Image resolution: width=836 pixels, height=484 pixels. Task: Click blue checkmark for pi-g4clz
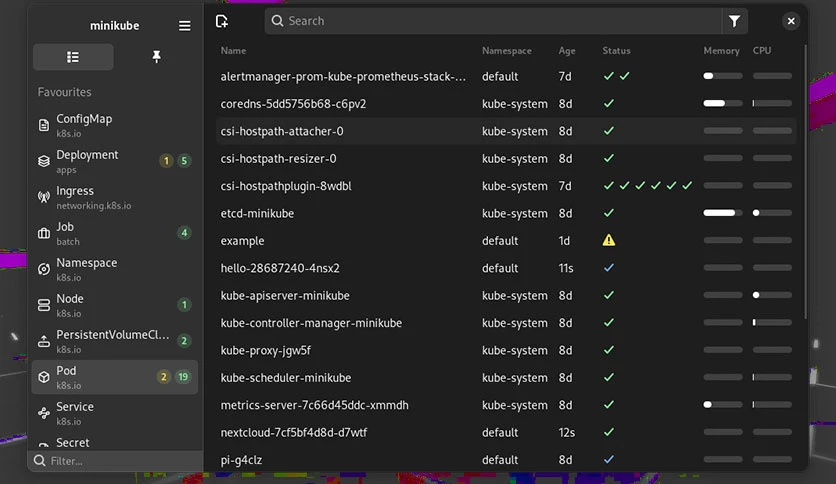pyautogui.click(x=609, y=459)
